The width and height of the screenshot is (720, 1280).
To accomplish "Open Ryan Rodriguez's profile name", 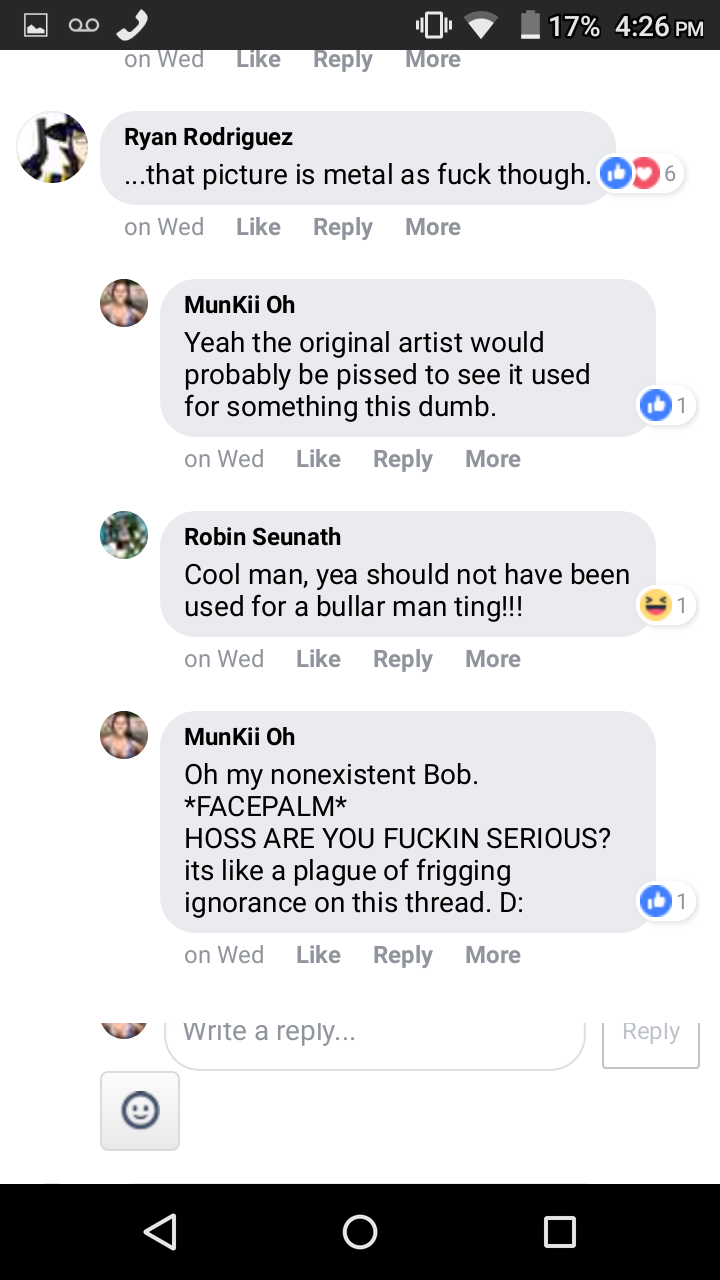I will pos(207,137).
